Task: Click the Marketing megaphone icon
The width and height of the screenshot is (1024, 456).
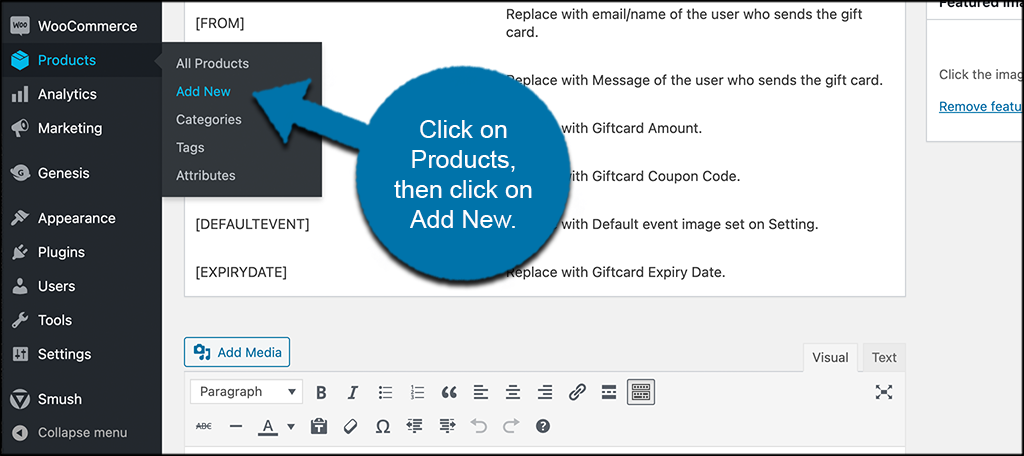Action: (20, 129)
